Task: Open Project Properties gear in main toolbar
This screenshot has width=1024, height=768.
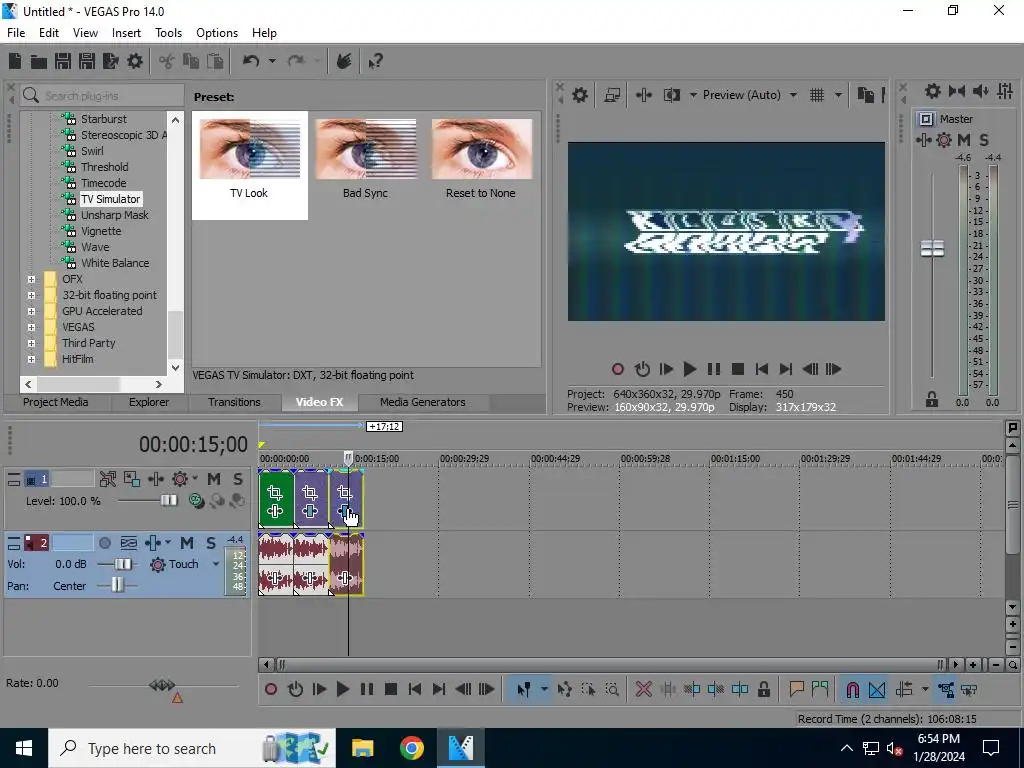Action: click(x=135, y=61)
